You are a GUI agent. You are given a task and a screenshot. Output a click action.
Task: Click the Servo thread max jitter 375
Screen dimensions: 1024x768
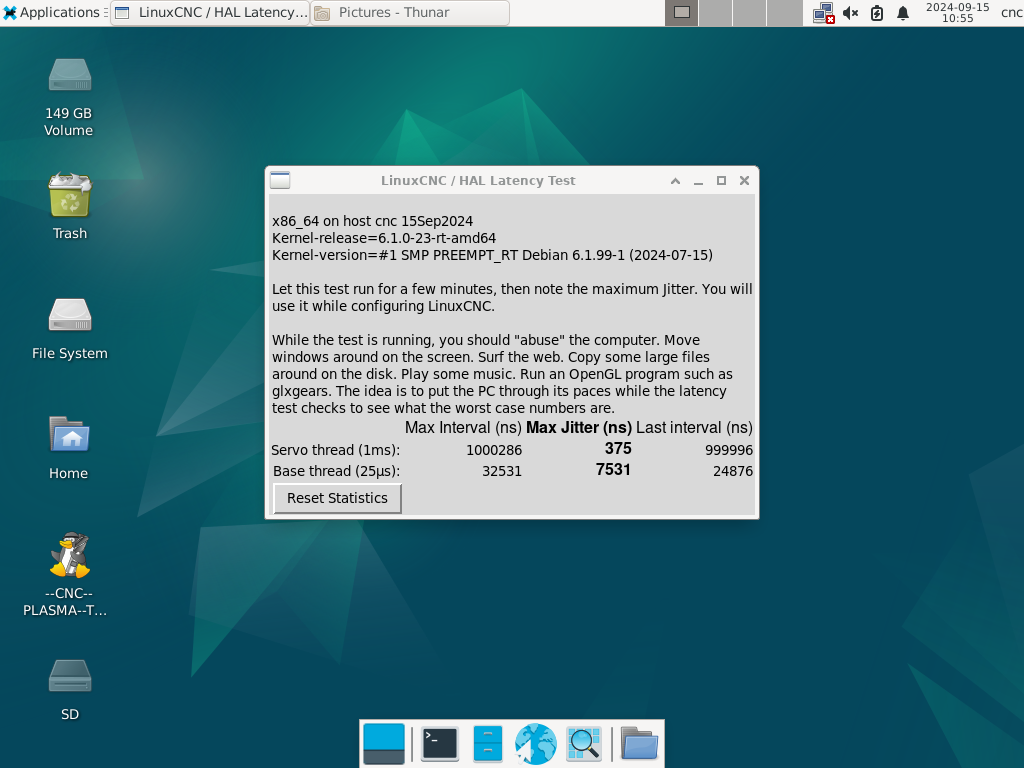coord(618,449)
